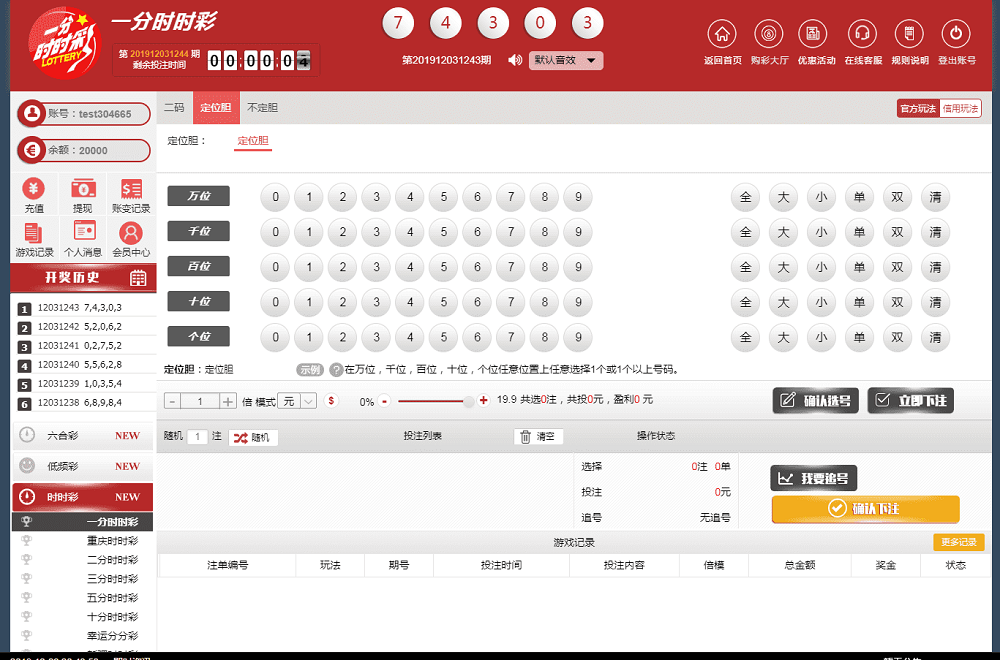Switch to the 二码 tab

[174, 108]
